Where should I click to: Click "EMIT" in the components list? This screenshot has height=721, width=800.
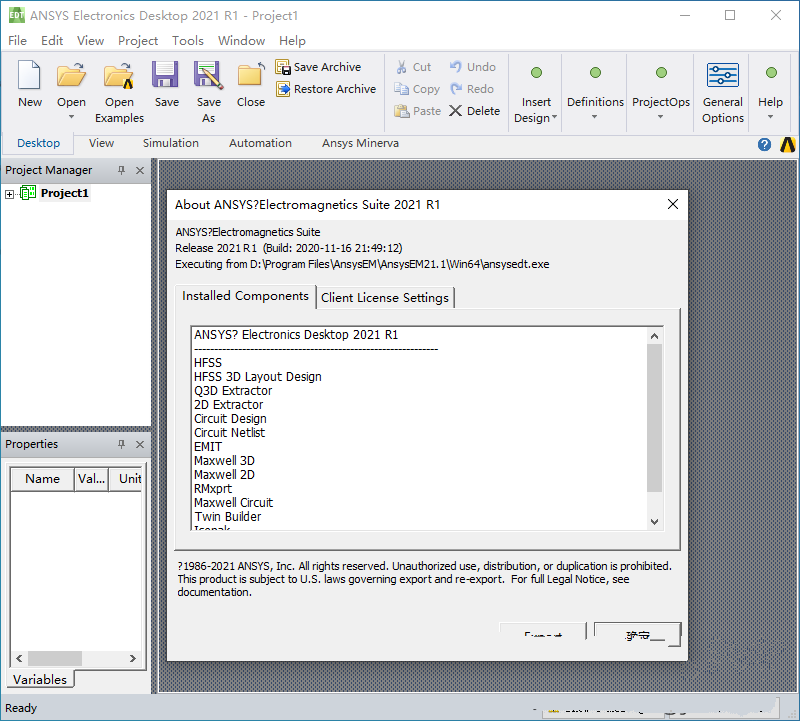point(208,447)
